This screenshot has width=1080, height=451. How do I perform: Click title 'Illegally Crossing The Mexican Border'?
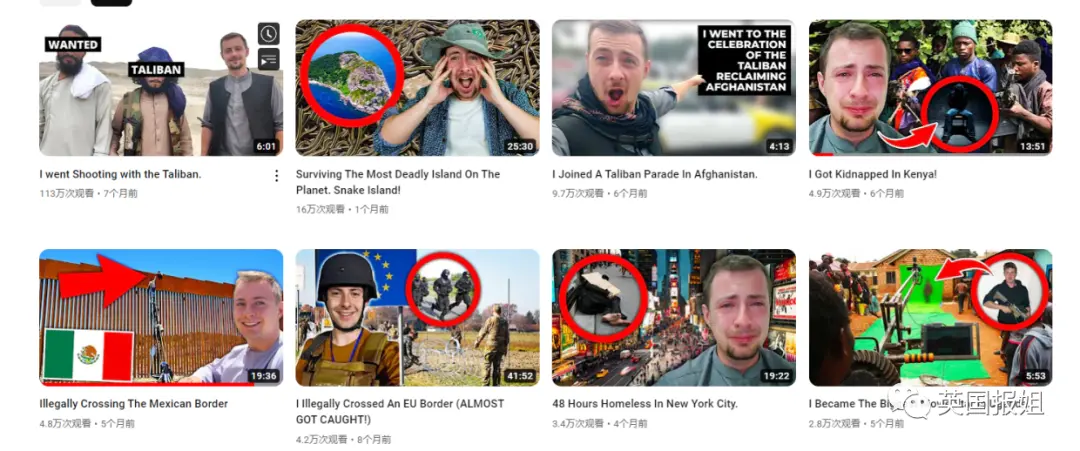click(x=134, y=403)
